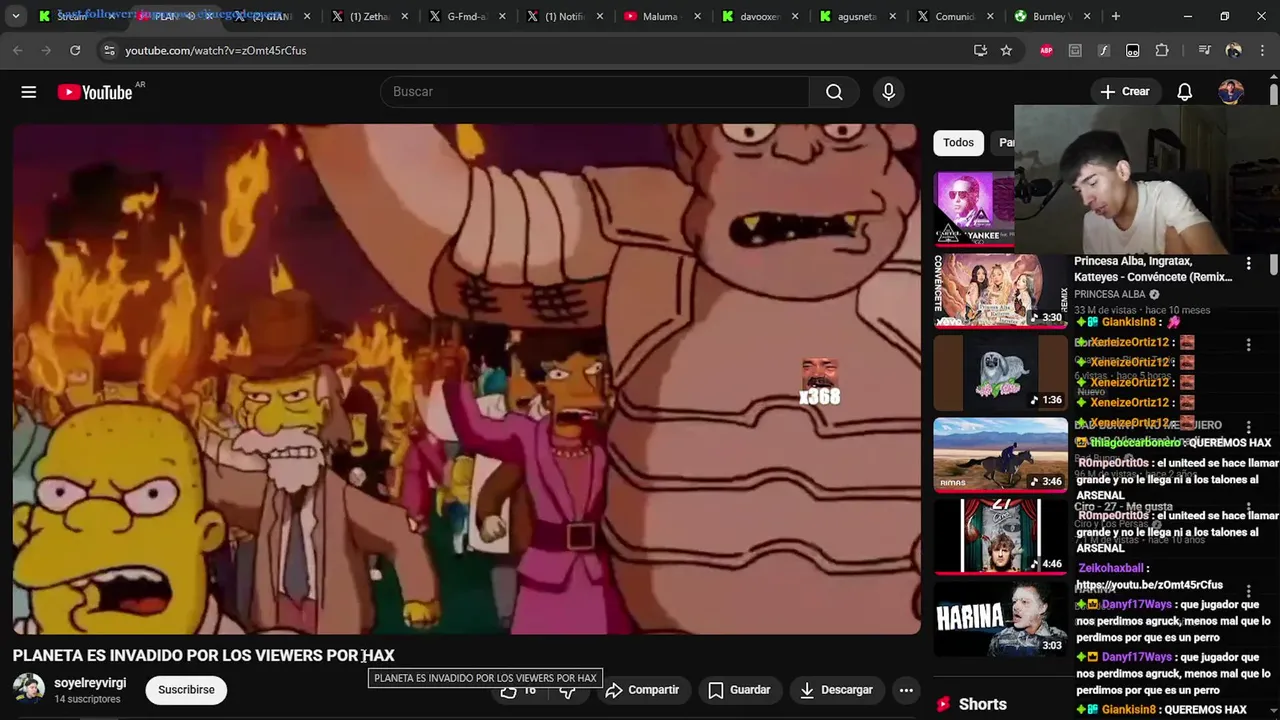Click the Compartir share button
The height and width of the screenshot is (720, 1280).
(643, 690)
